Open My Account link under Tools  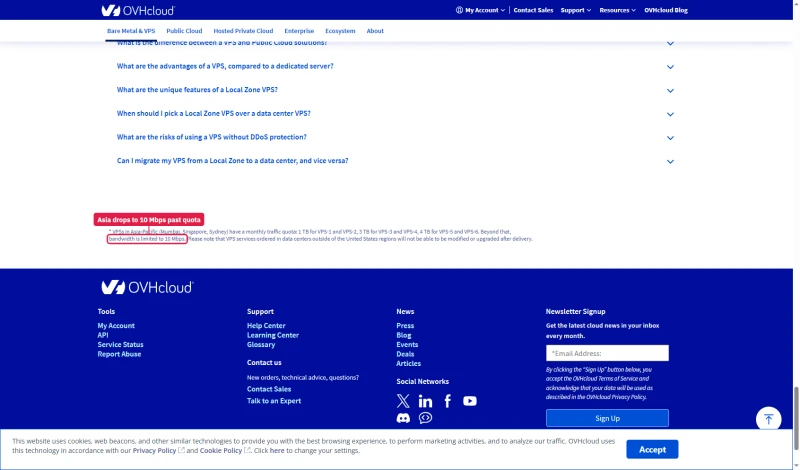tap(116, 326)
